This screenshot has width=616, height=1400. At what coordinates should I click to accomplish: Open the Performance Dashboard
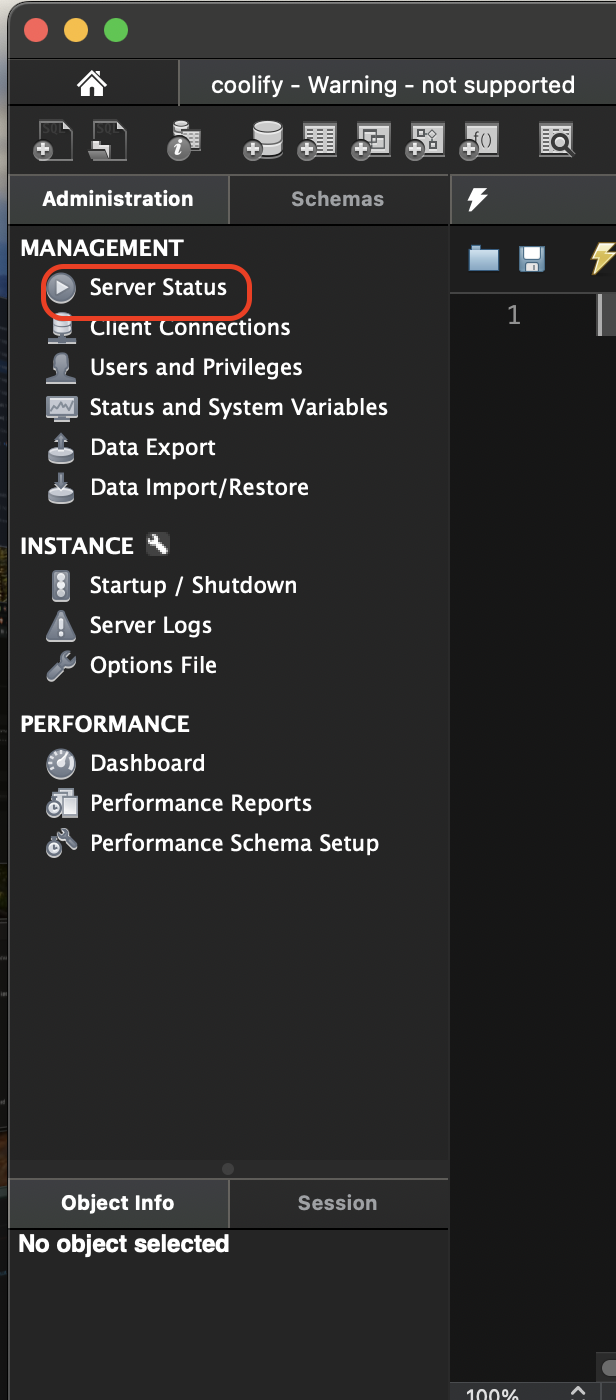(147, 763)
